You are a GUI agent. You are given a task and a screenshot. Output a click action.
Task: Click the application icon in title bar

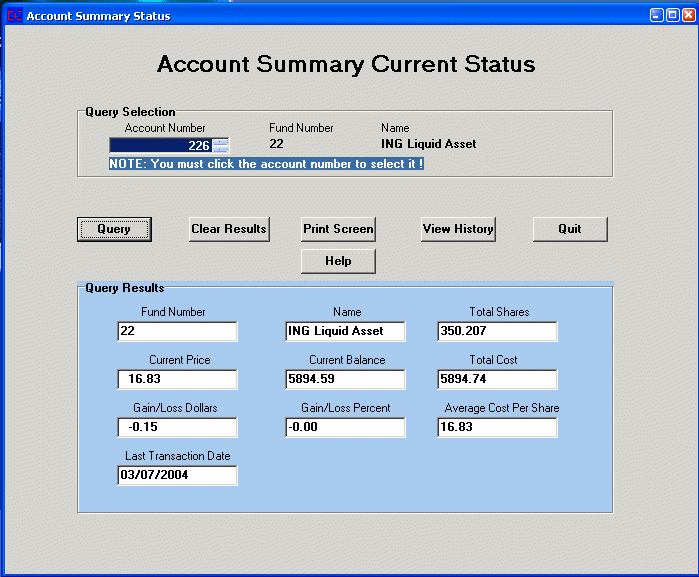(15, 16)
